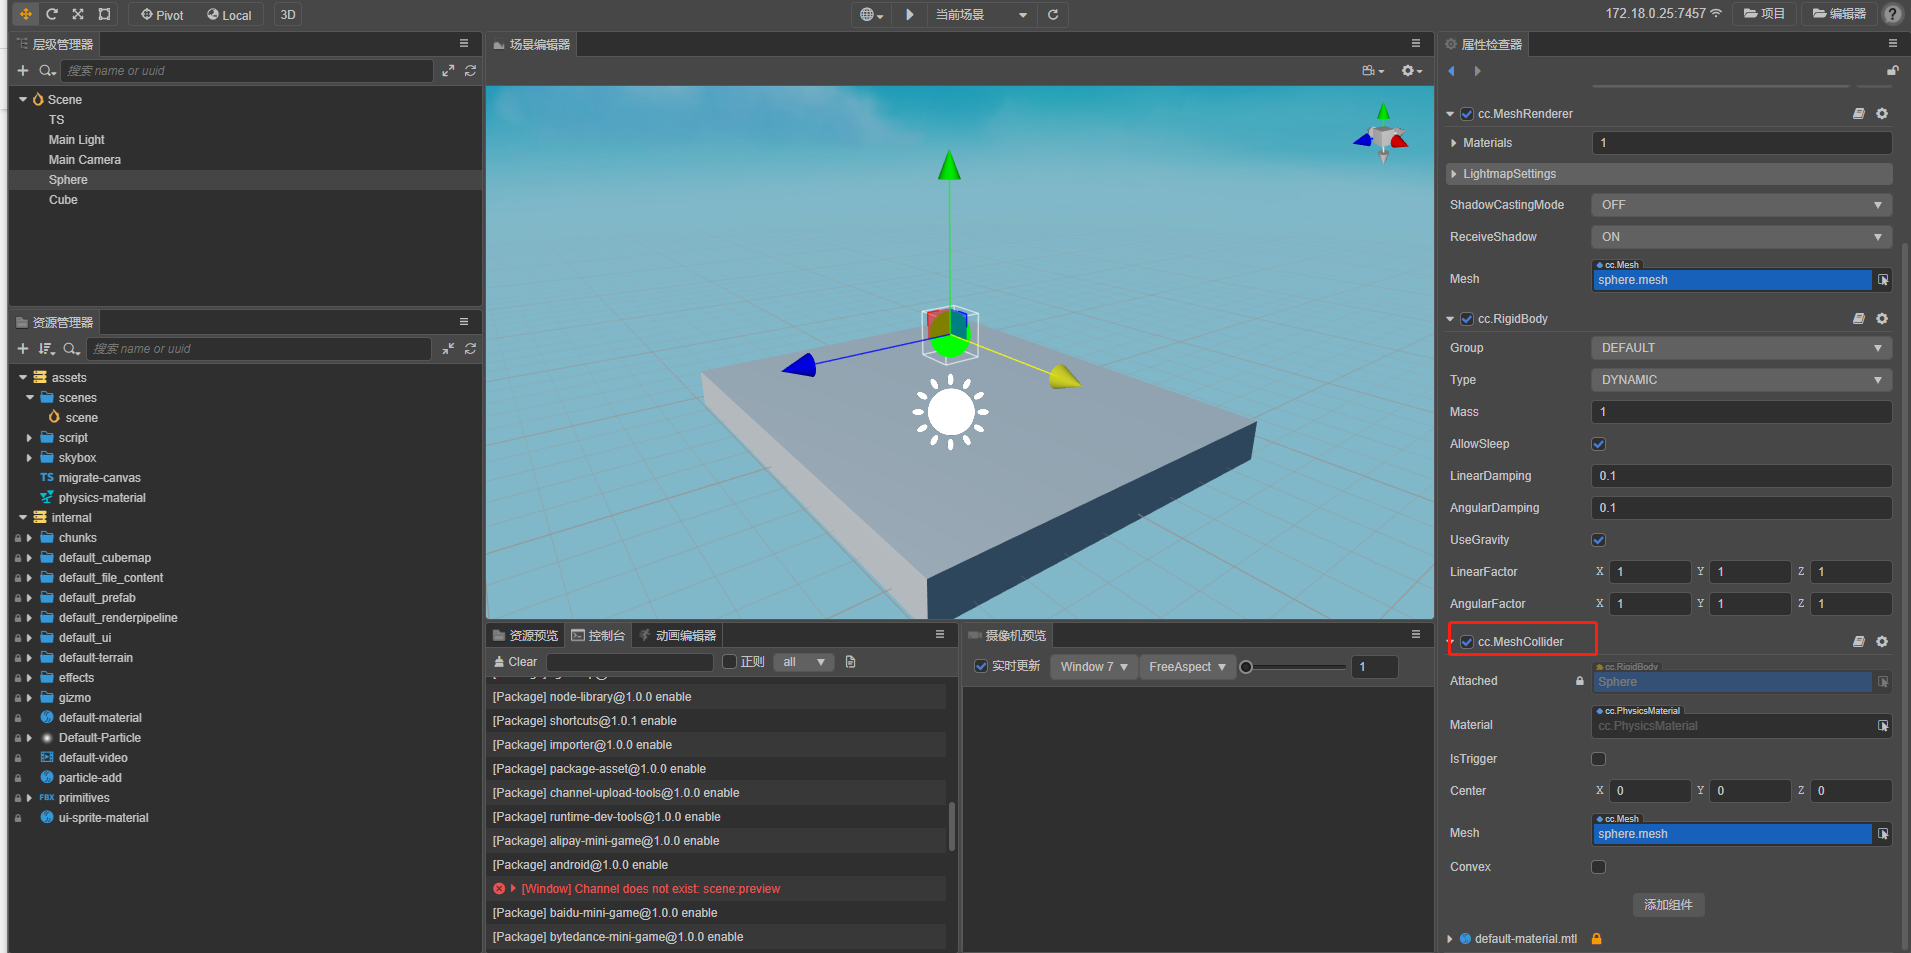
Task: Open the 当前场景 preview scene dropdown
Action: (x=981, y=14)
